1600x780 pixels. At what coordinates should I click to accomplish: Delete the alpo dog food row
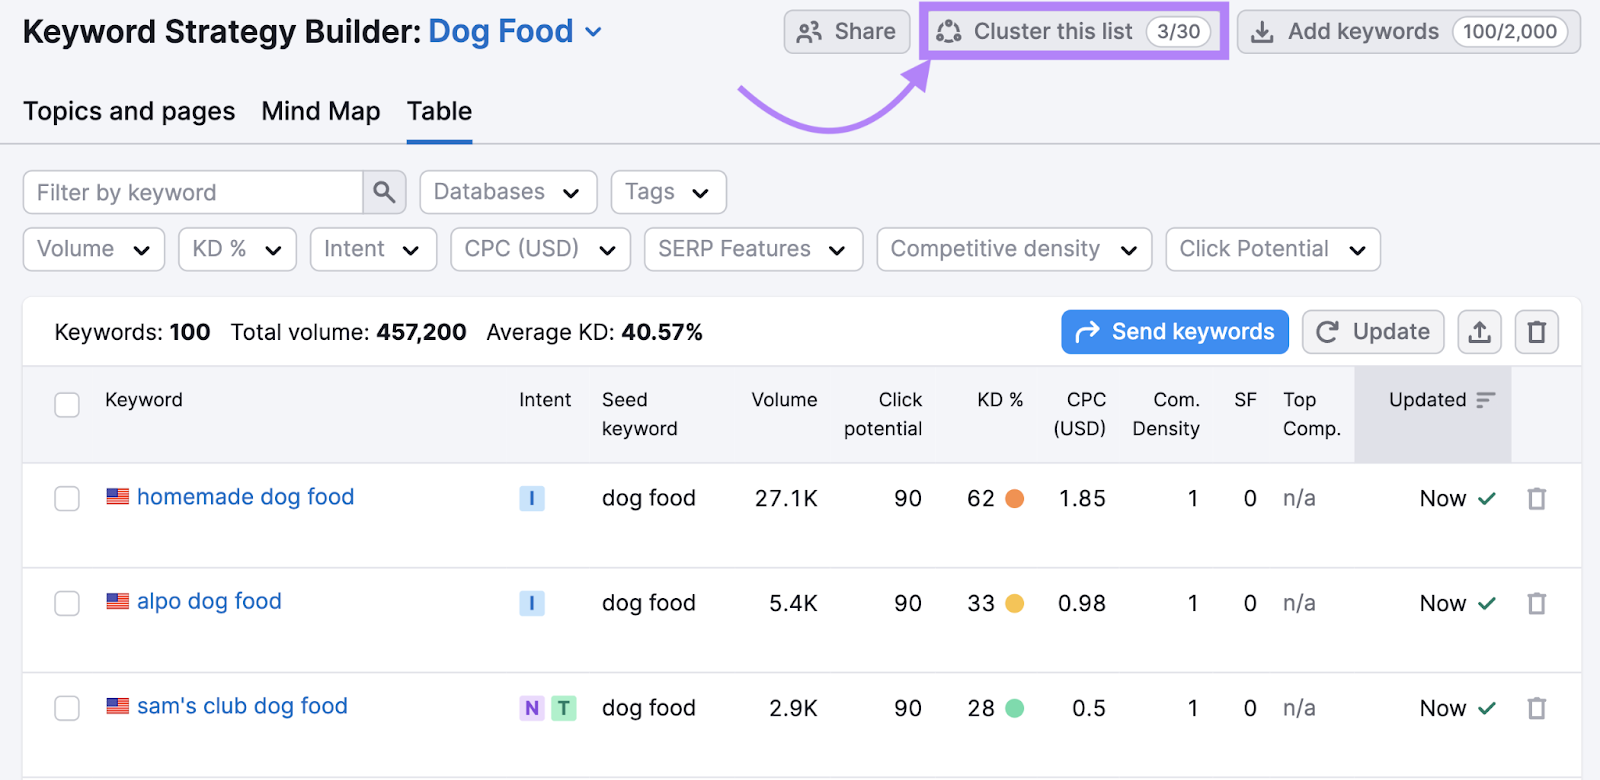(1536, 603)
